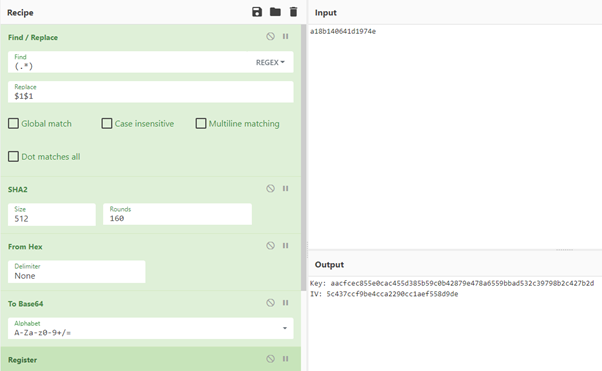The height and width of the screenshot is (371, 602).
Task: Set breakpoint on SHA2 operation
Action: pyautogui.click(x=285, y=188)
